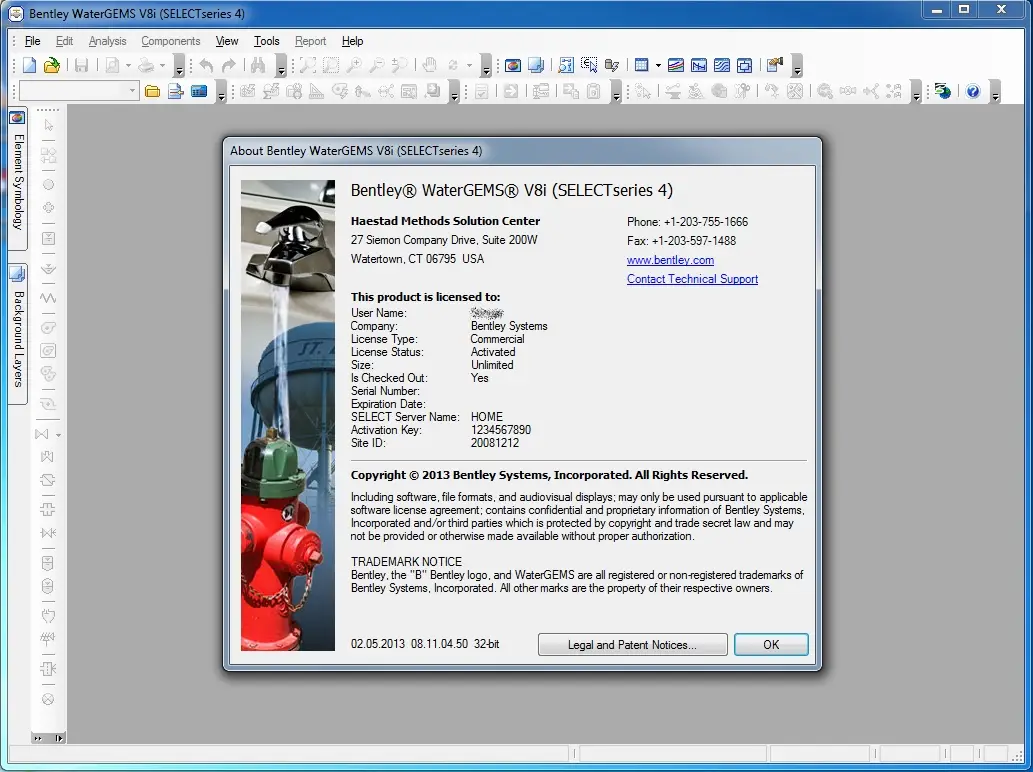Image resolution: width=1033 pixels, height=772 pixels.
Task: Click the Legal and Patent Notices button
Action: point(632,645)
